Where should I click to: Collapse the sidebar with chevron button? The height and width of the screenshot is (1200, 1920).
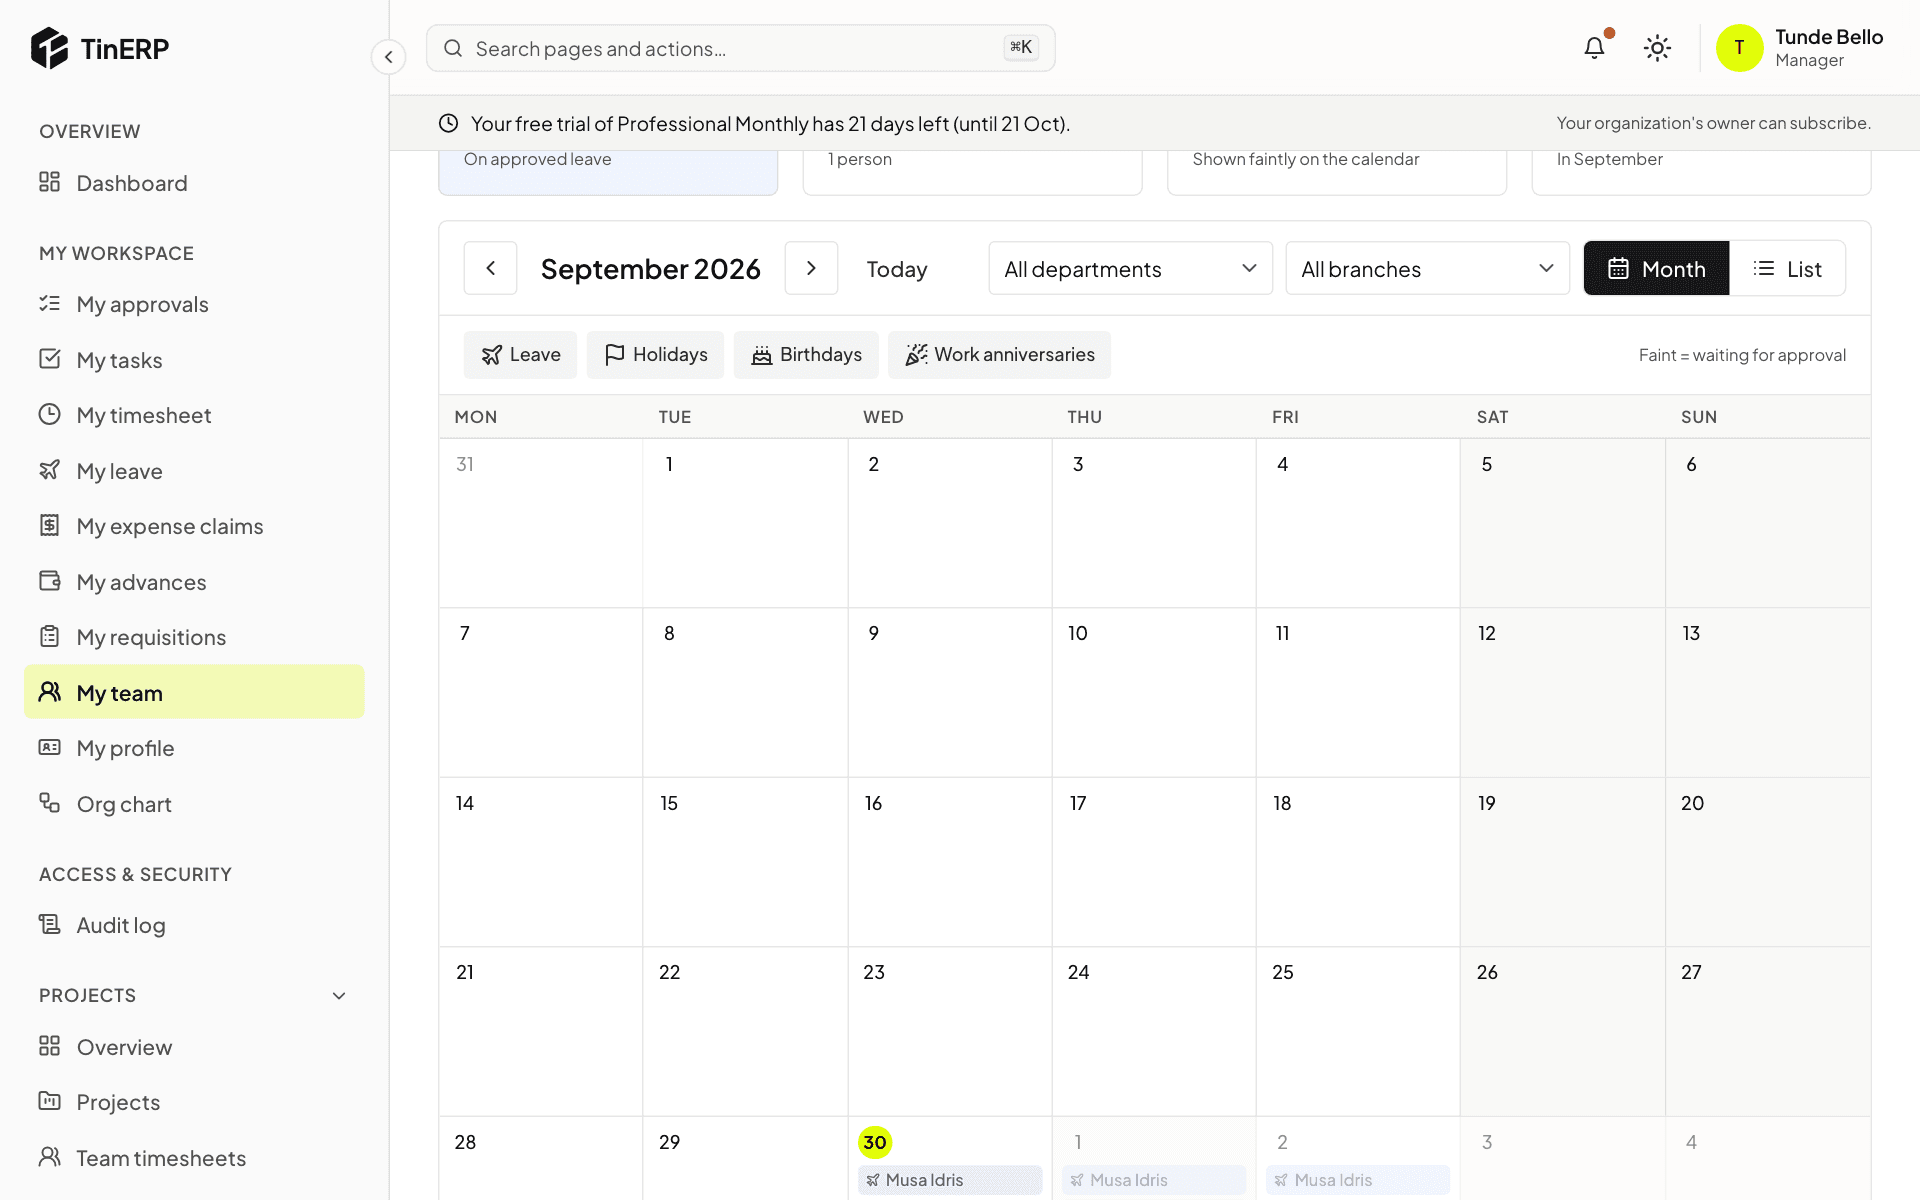pos(388,57)
